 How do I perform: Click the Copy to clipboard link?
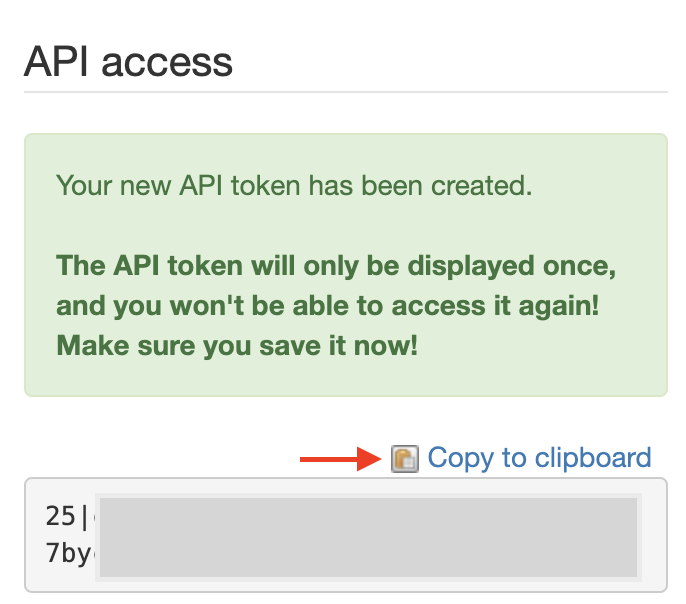coord(539,458)
